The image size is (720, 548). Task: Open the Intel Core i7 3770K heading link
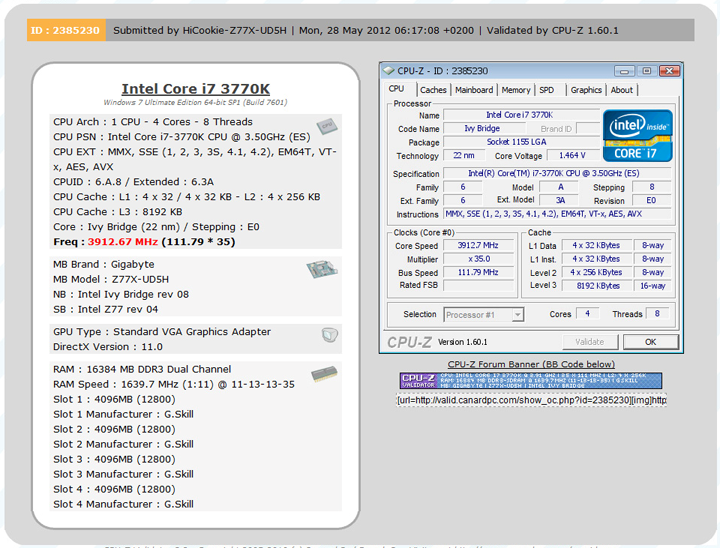click(196, 89)
